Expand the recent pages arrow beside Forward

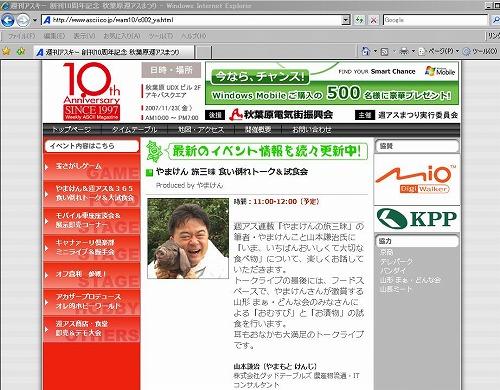point(35,20)
